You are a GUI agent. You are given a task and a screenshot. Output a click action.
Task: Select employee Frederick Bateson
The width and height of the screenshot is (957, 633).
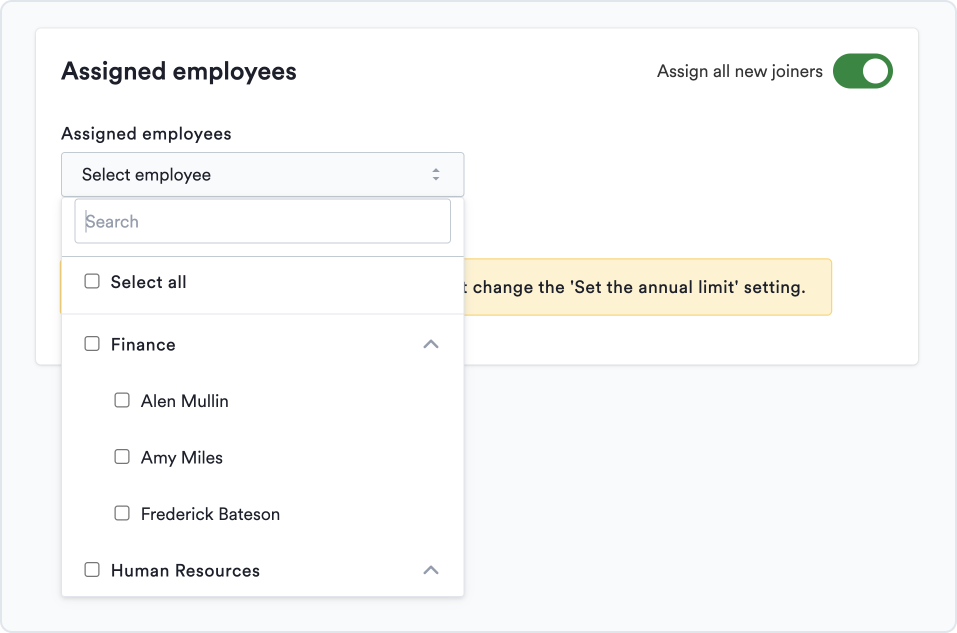pos(122,513)
